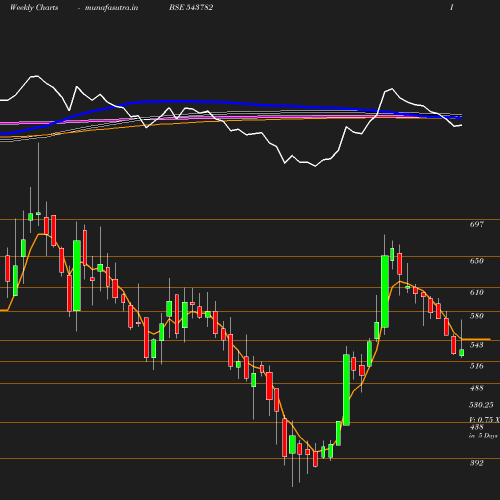Click the 650 price level label
Screen dimensions: 500x500
pyautogui.click(x=477, y=261)
